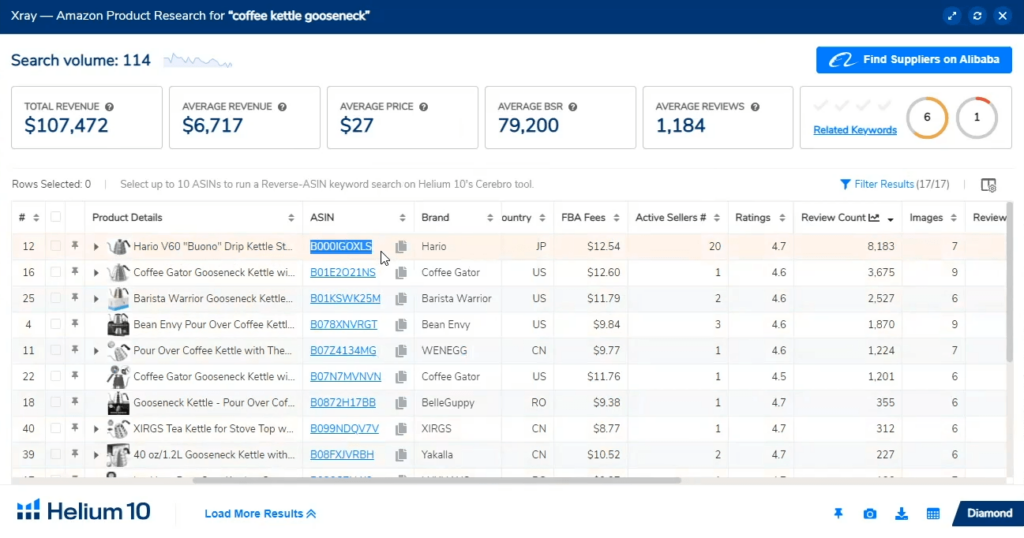Refresh the Xray results
Image resolution: width=1024 pixels, height=538 pixels.
[x=977, y=16]
